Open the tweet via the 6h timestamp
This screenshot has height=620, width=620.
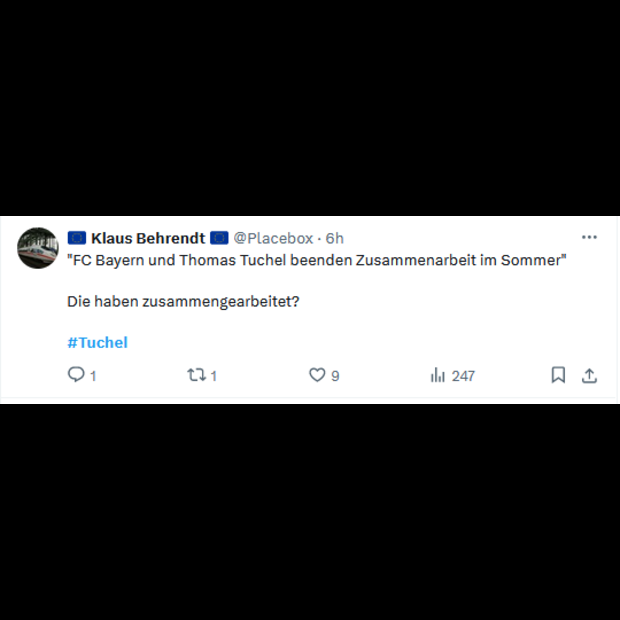pyautogui.click(x=335, y=238)
